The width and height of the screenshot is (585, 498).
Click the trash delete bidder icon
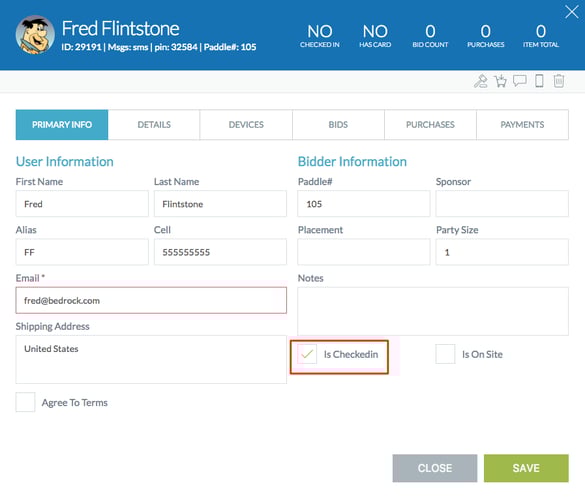pos(559,81)
